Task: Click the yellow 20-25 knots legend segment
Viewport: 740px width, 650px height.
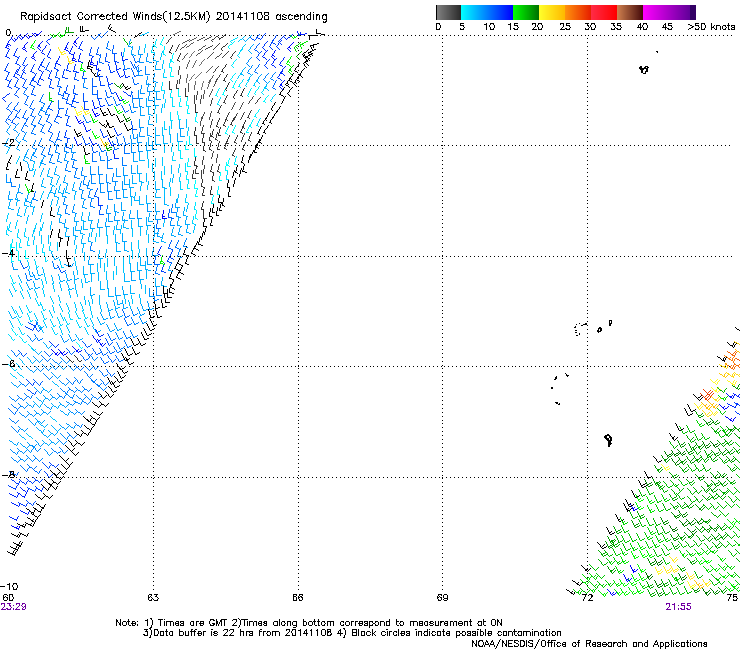Action: [552, 12]
